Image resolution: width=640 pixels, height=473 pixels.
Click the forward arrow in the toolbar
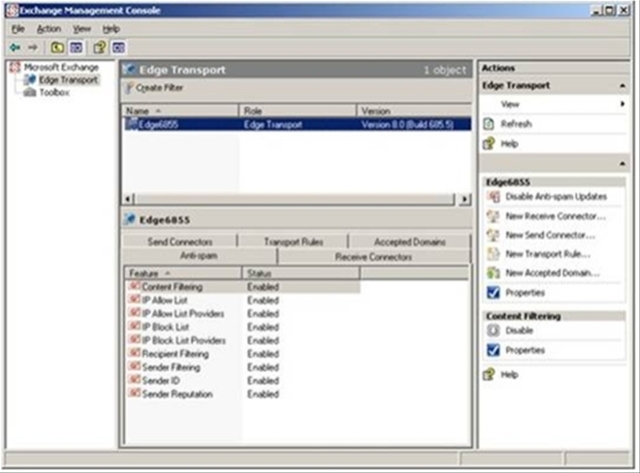pyautogui.click(x=33, y=47)
